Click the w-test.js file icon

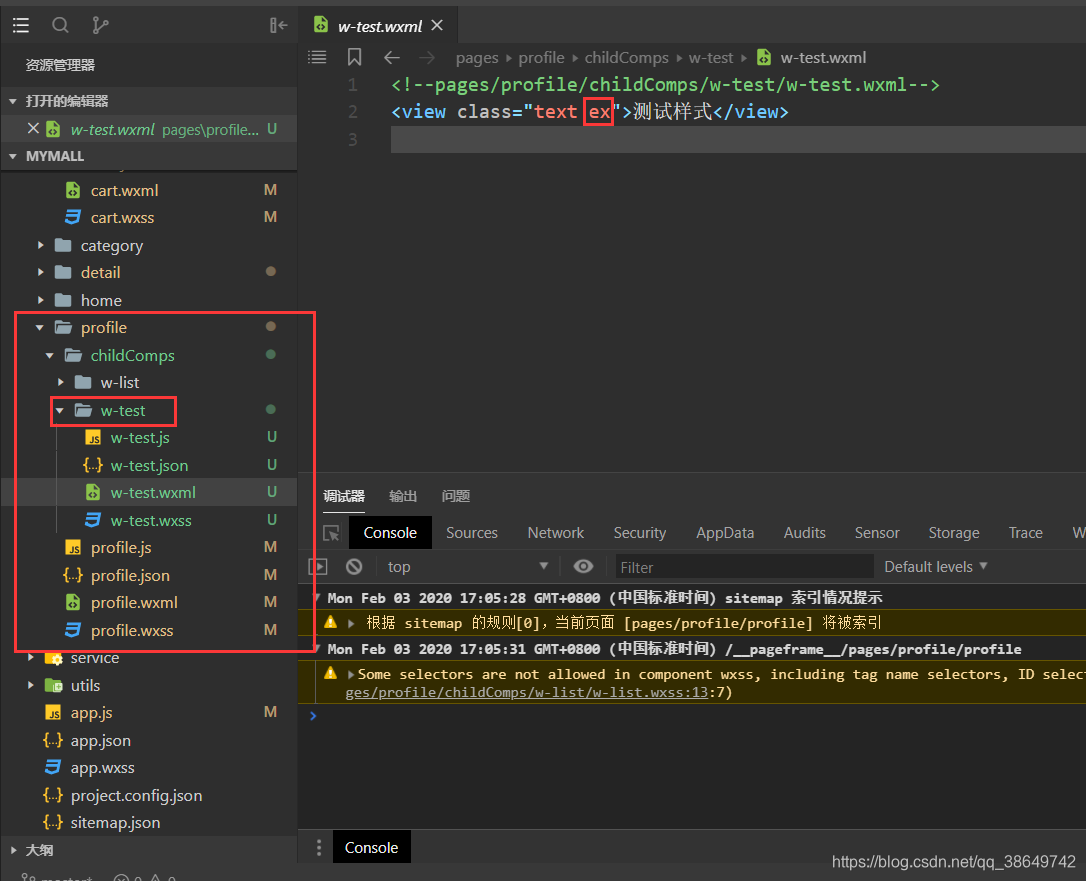click(93, 438)
